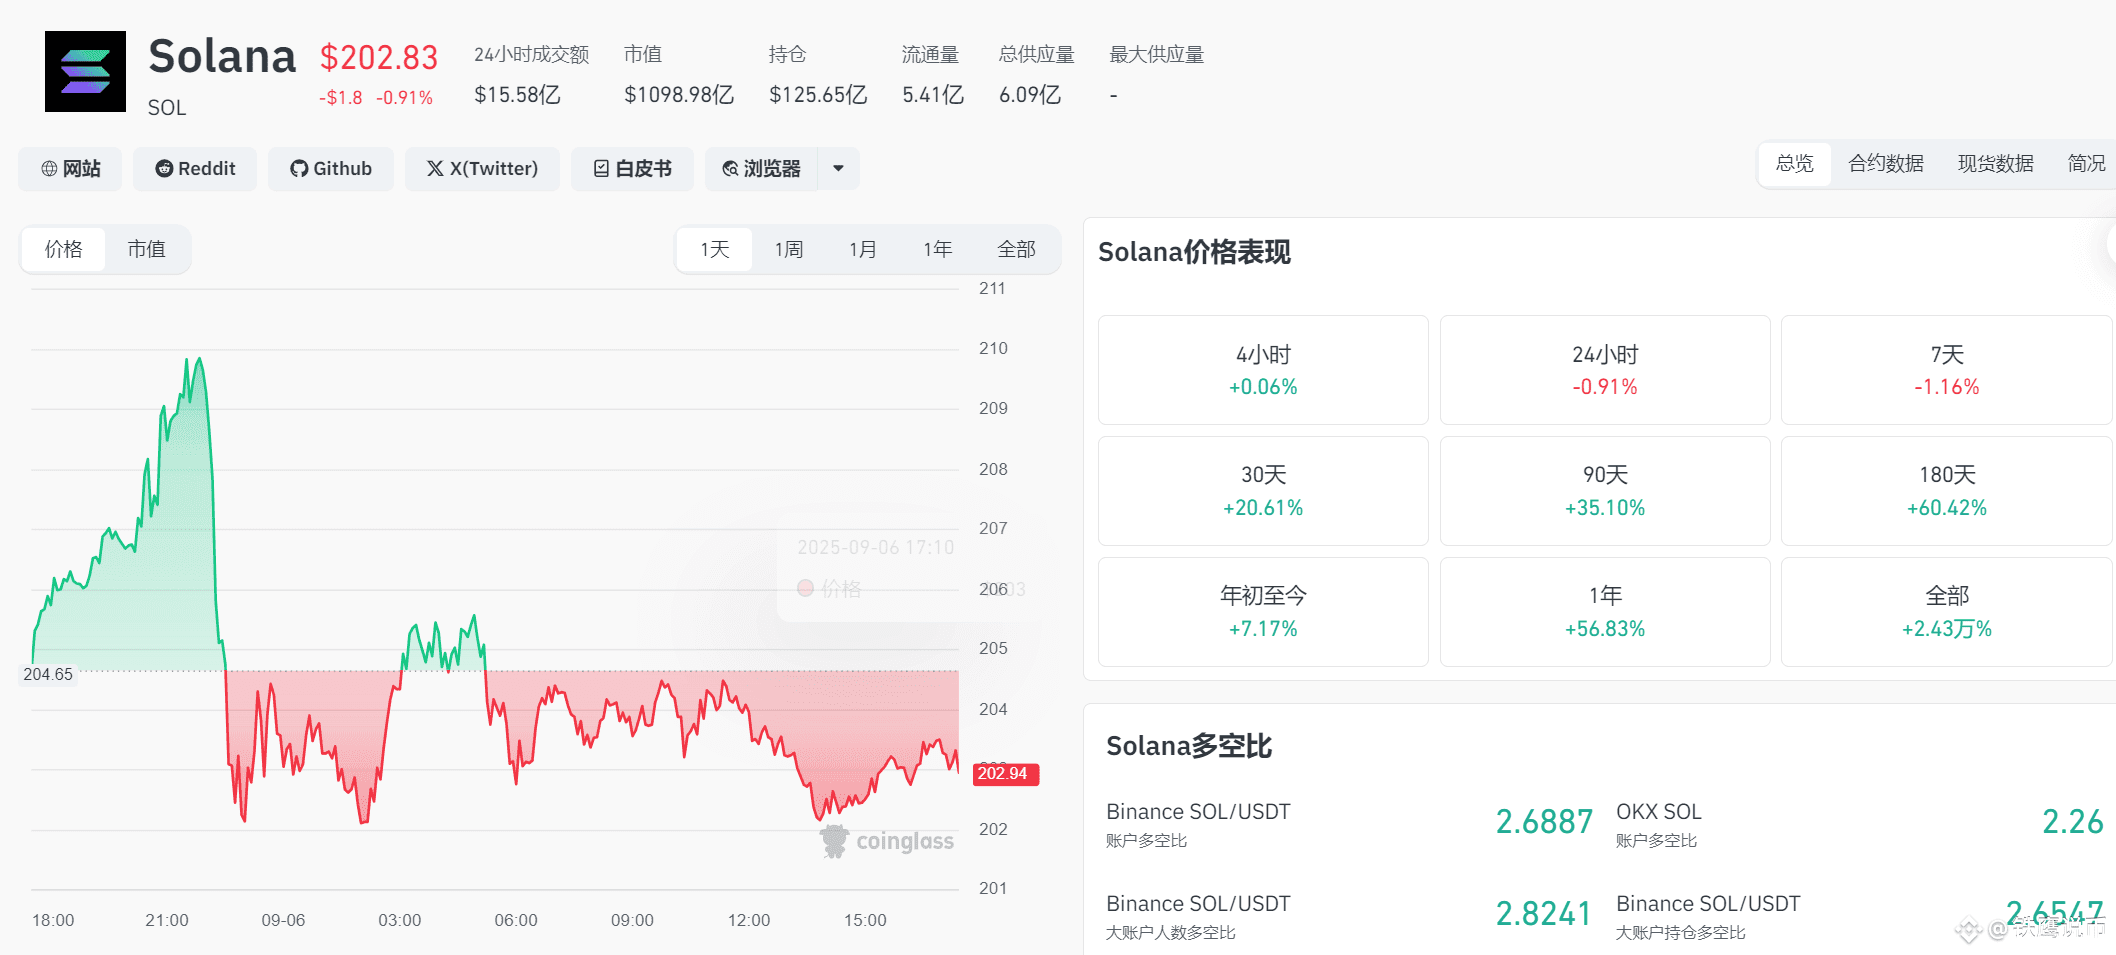The height and width of the screenshot is (955, 2116).
Task: Set chart range to 全部
Action: pos(1017,249)
